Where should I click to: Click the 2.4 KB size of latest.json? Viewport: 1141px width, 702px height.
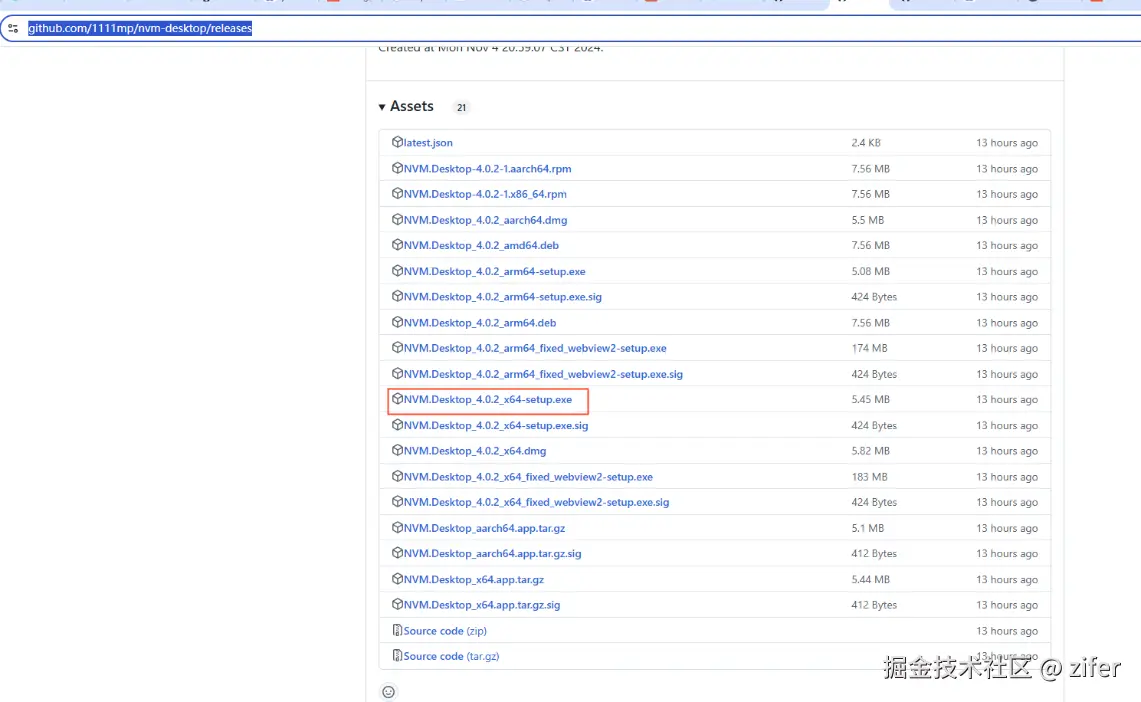pos(866,143)
